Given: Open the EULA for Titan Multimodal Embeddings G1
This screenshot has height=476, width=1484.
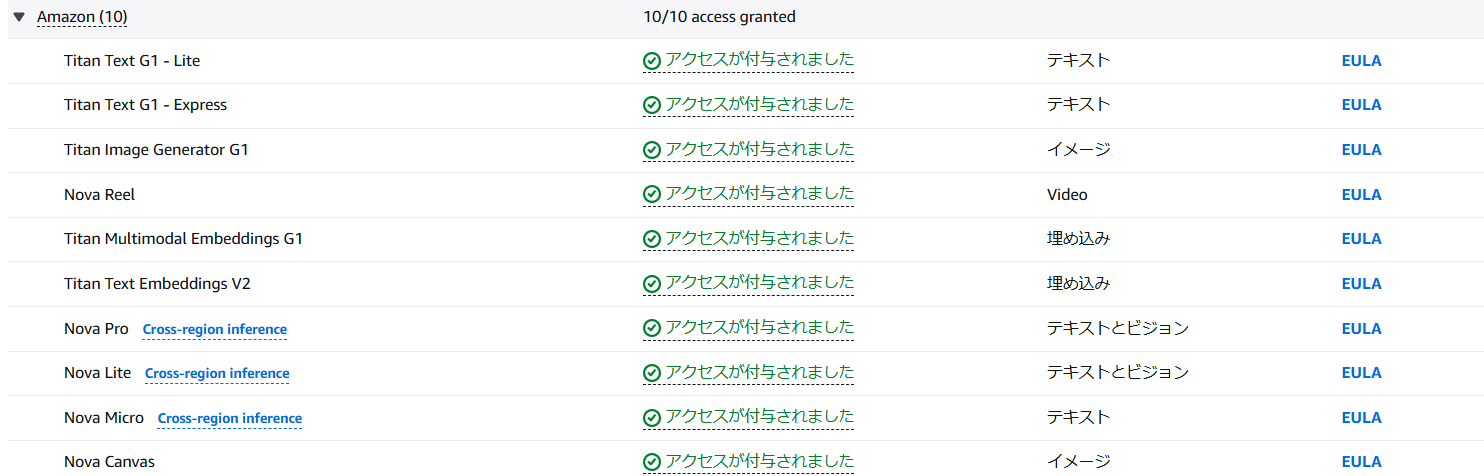Looking at the screenshot, I should click(x=1361, y=239).
